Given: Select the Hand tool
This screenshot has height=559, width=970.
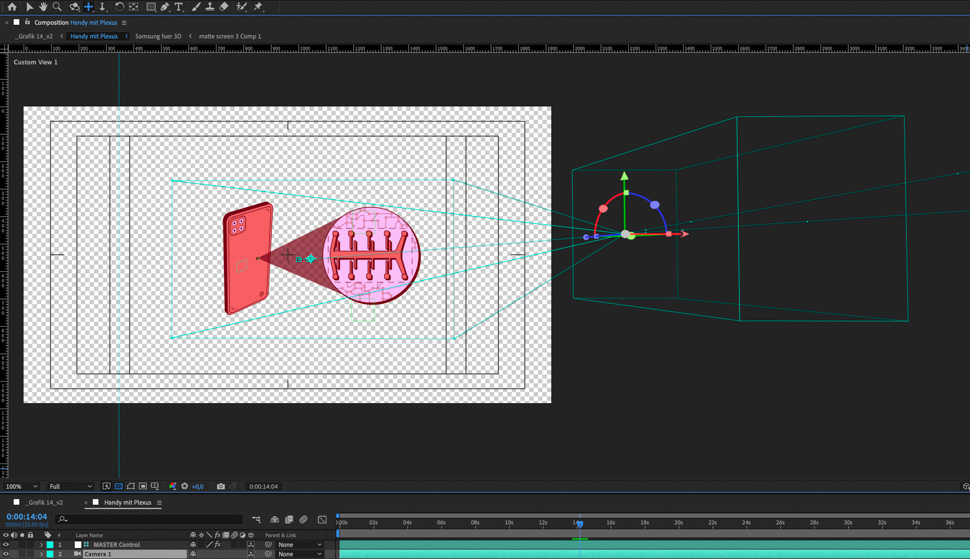Looking at the screenshot, I should coord(43,7).
